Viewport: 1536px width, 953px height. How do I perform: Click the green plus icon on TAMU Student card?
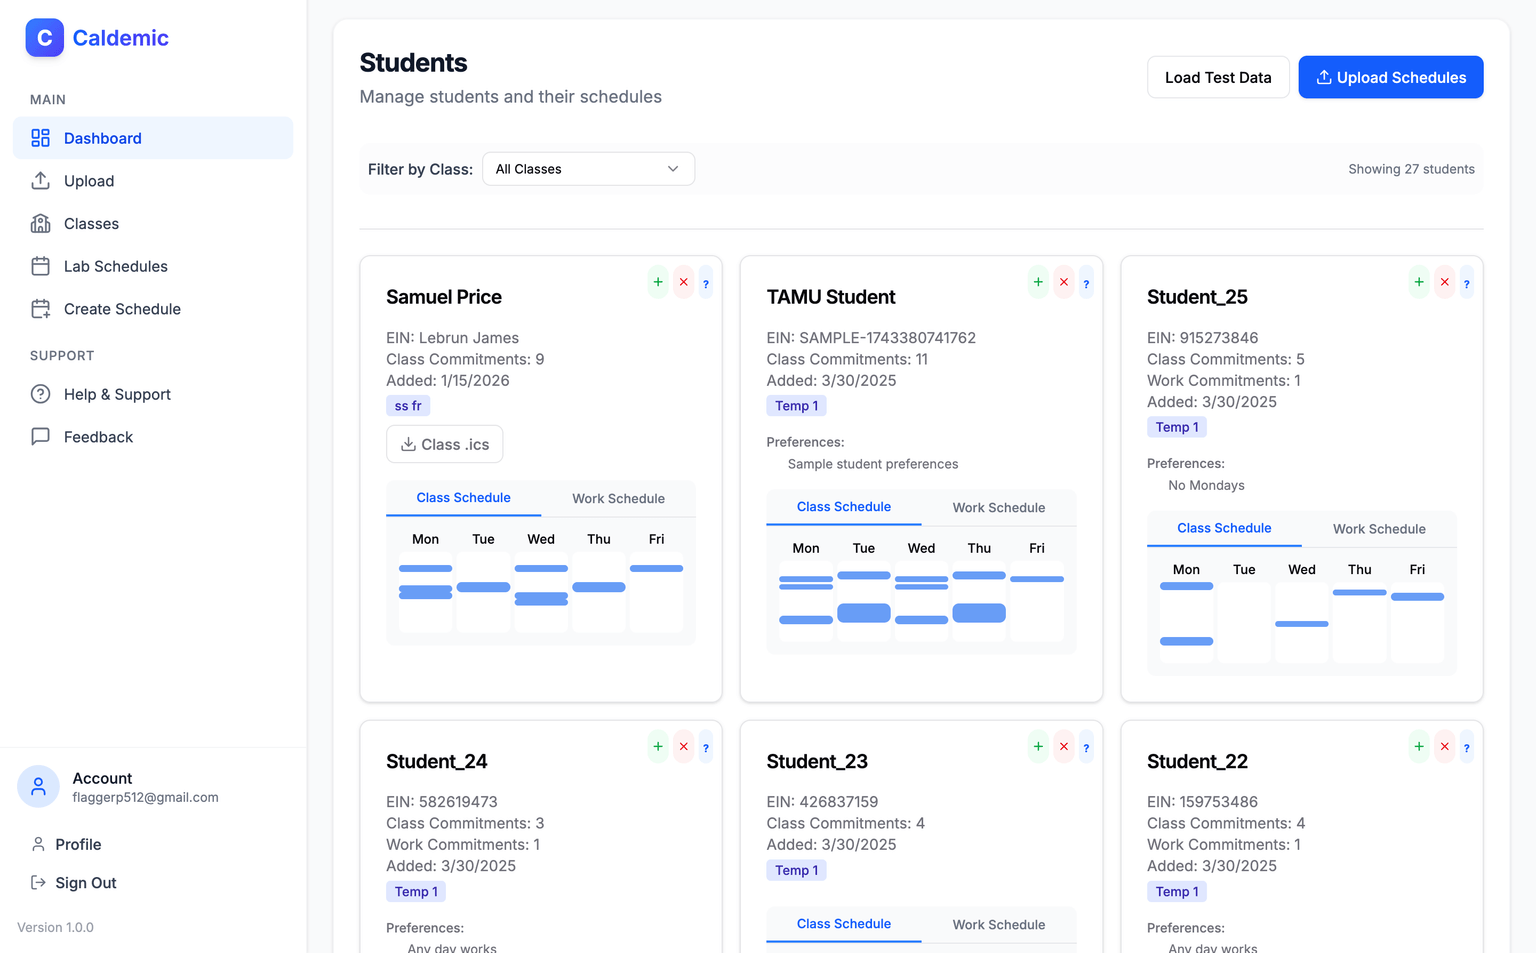[1038, 282]
